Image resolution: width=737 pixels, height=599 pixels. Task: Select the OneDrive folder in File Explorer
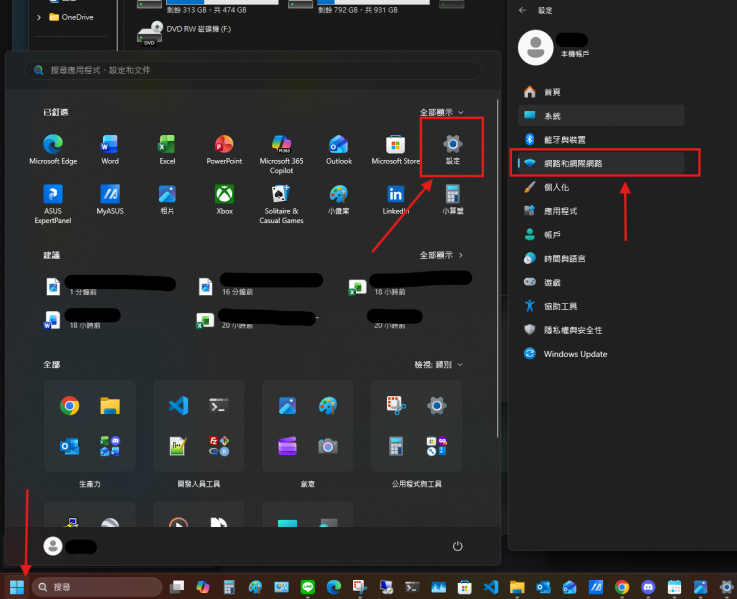[x=71, y=17]
